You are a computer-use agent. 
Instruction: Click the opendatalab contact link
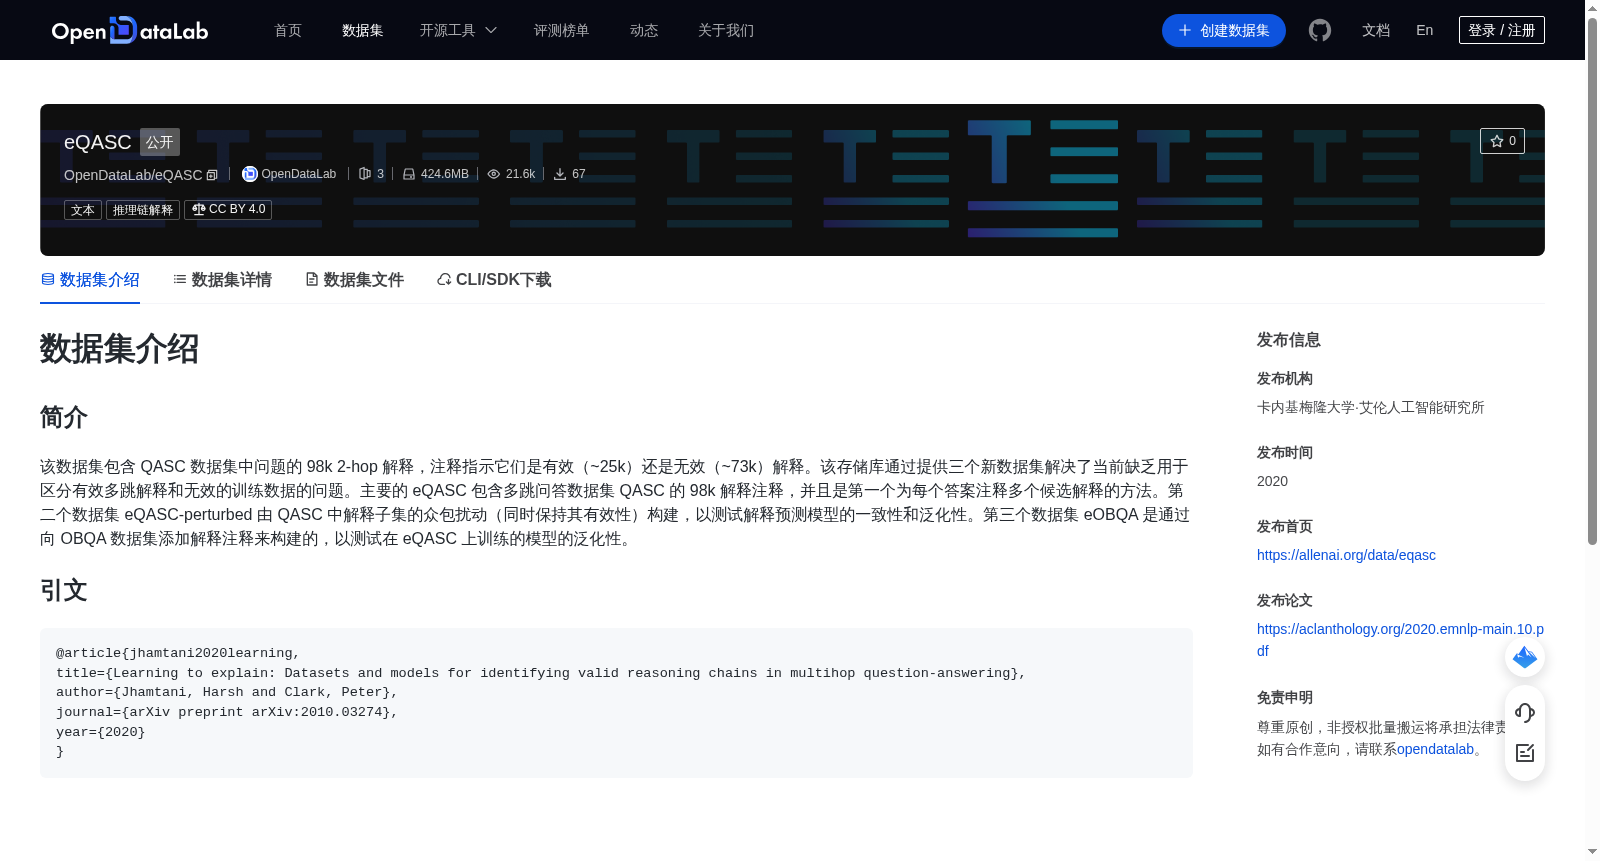click(1435, 749)
